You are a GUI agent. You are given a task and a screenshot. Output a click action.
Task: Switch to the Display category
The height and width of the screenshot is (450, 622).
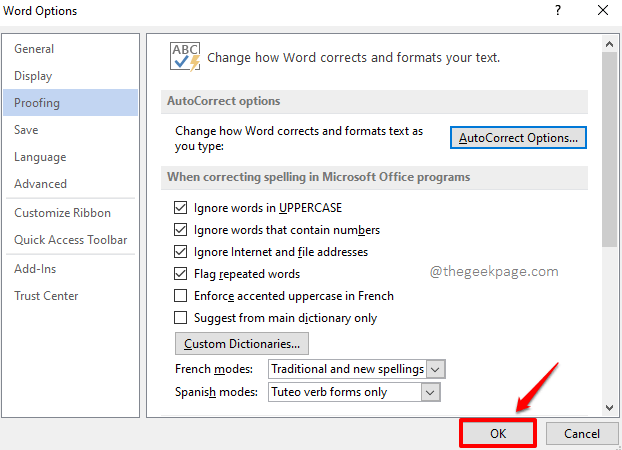point(33,76)
